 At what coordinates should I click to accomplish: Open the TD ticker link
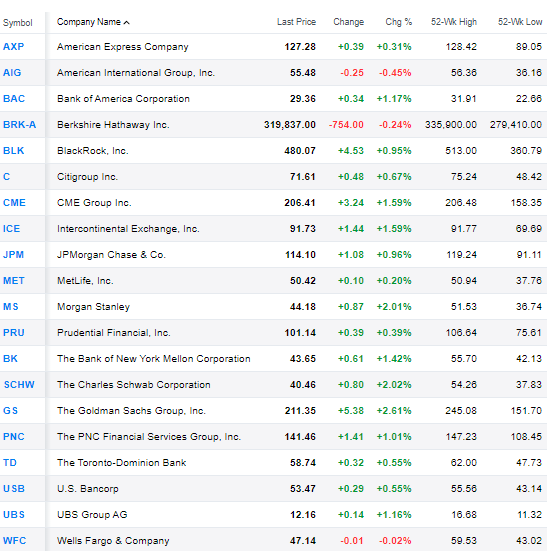click(10, 462)
